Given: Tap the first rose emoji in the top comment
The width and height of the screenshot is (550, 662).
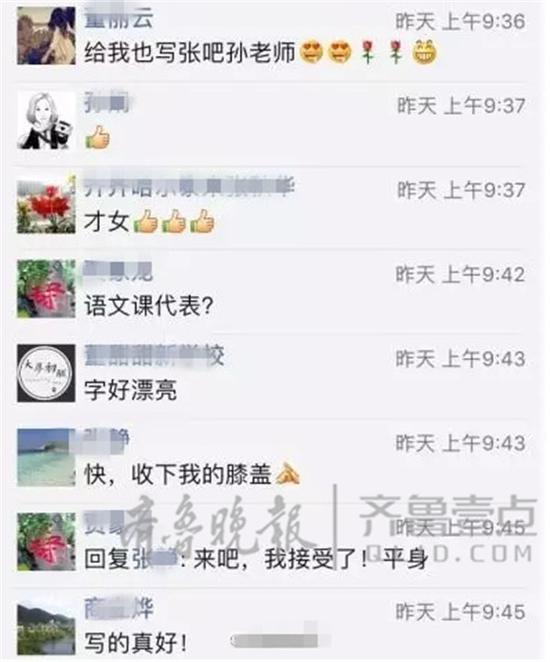Looking at the screenshot, I should pyautogui.click(x=368, y=52).
